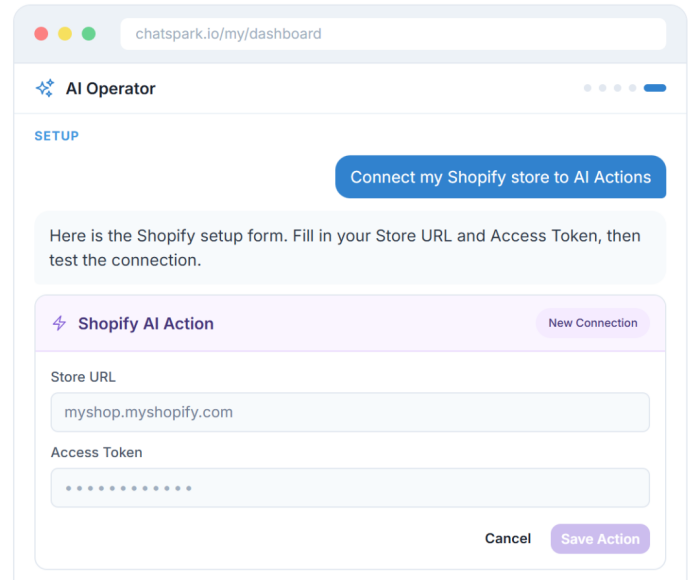The image size is (700, 580).
Task: Focus the chatspark.io/my/dashboard address bar
Action: [x=393, y=34]
